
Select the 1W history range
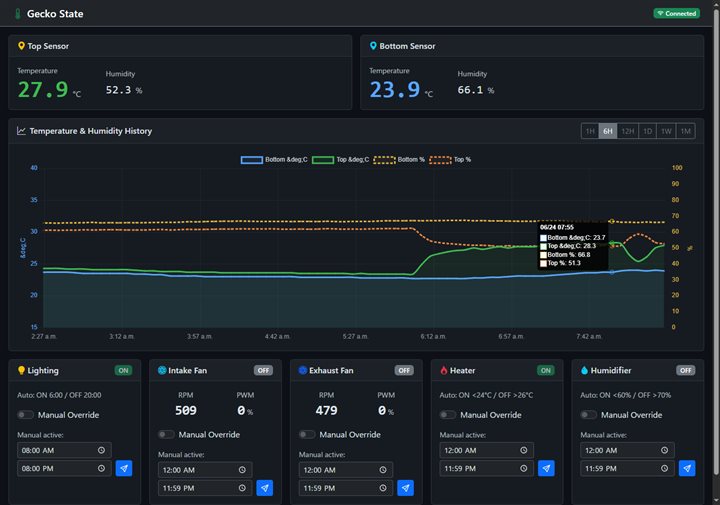pyautogui.click(x=666, y=131)
